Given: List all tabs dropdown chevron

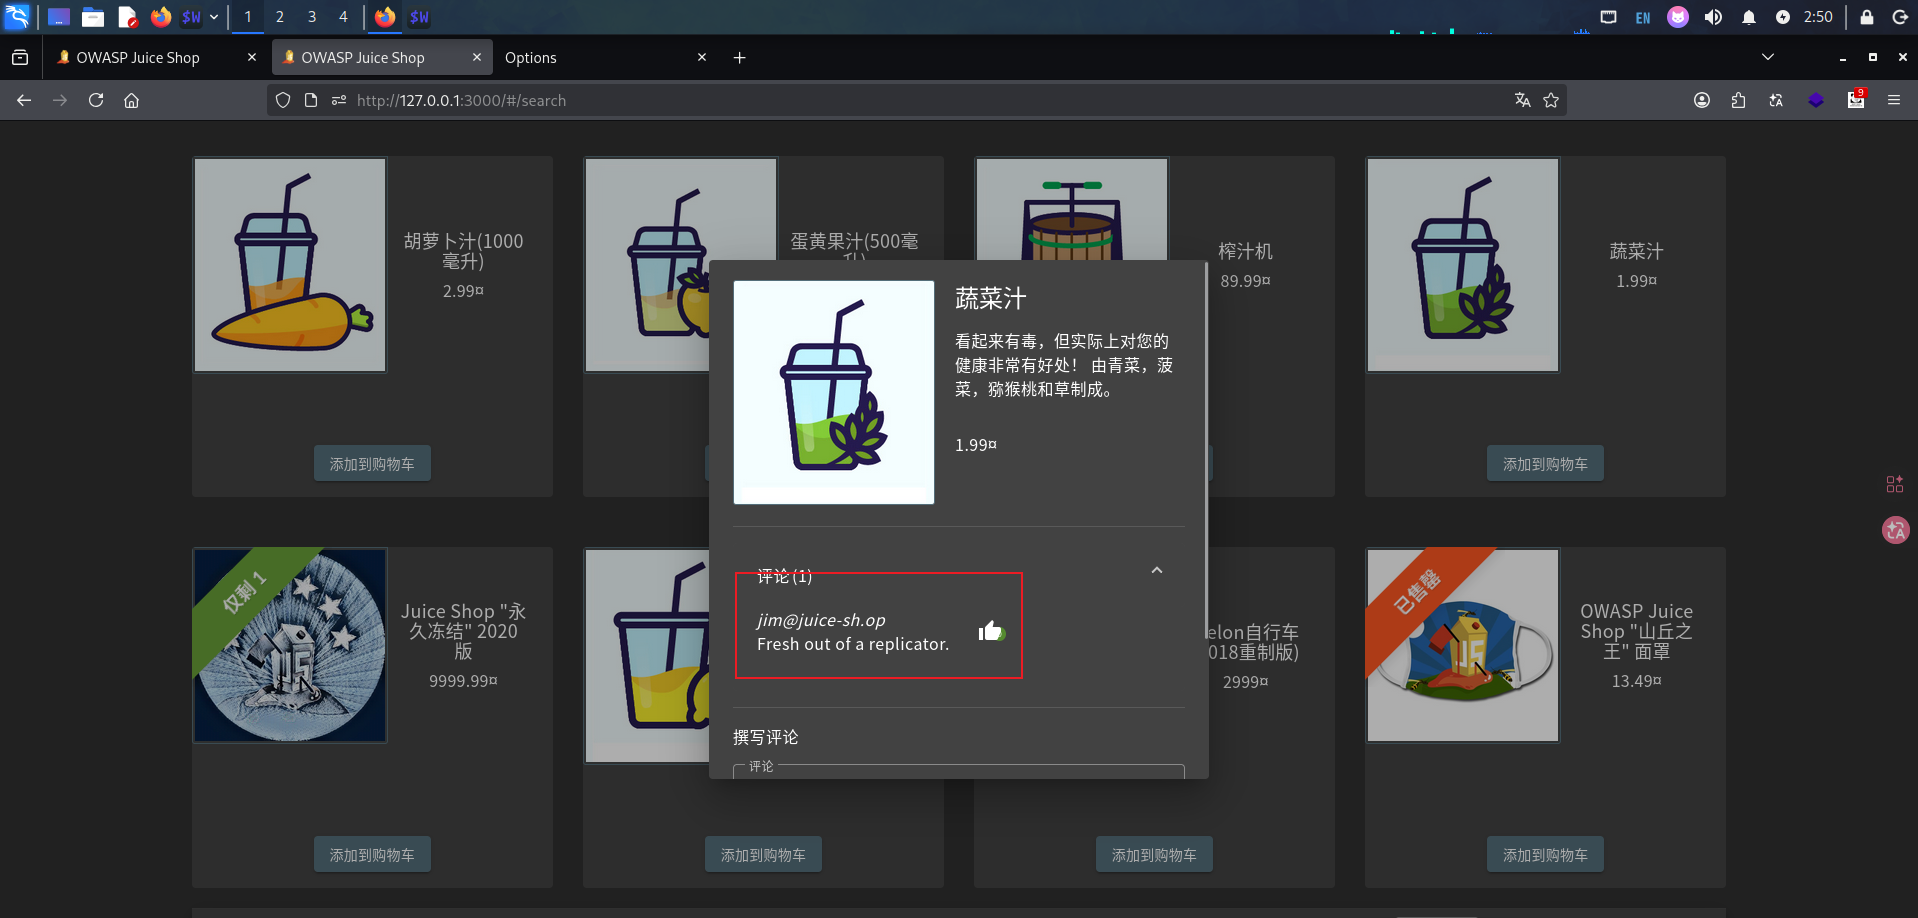Looking at the screenshot, I should click(1768, 57).
